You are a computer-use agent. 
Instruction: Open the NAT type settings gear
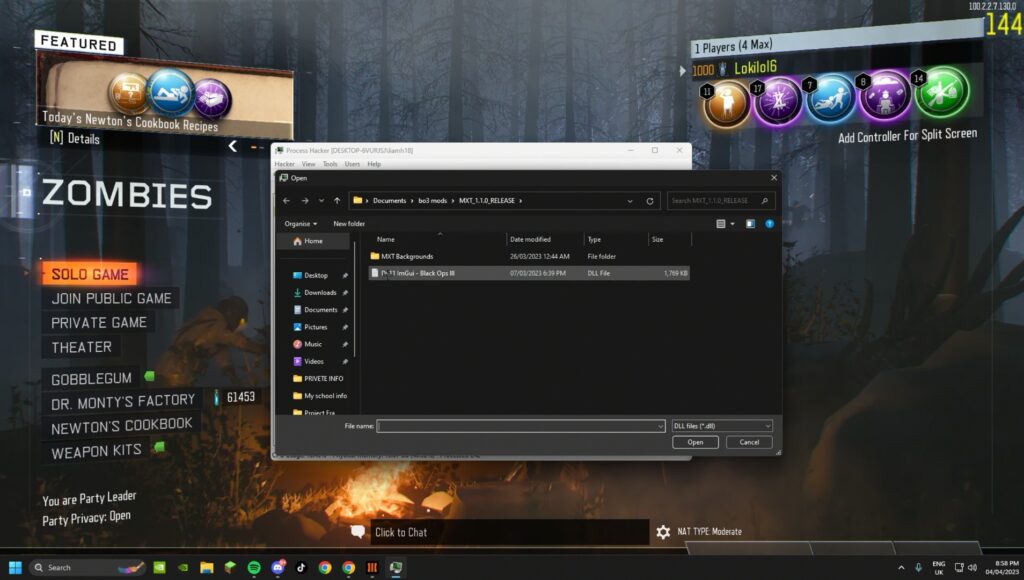click(663, 532)
